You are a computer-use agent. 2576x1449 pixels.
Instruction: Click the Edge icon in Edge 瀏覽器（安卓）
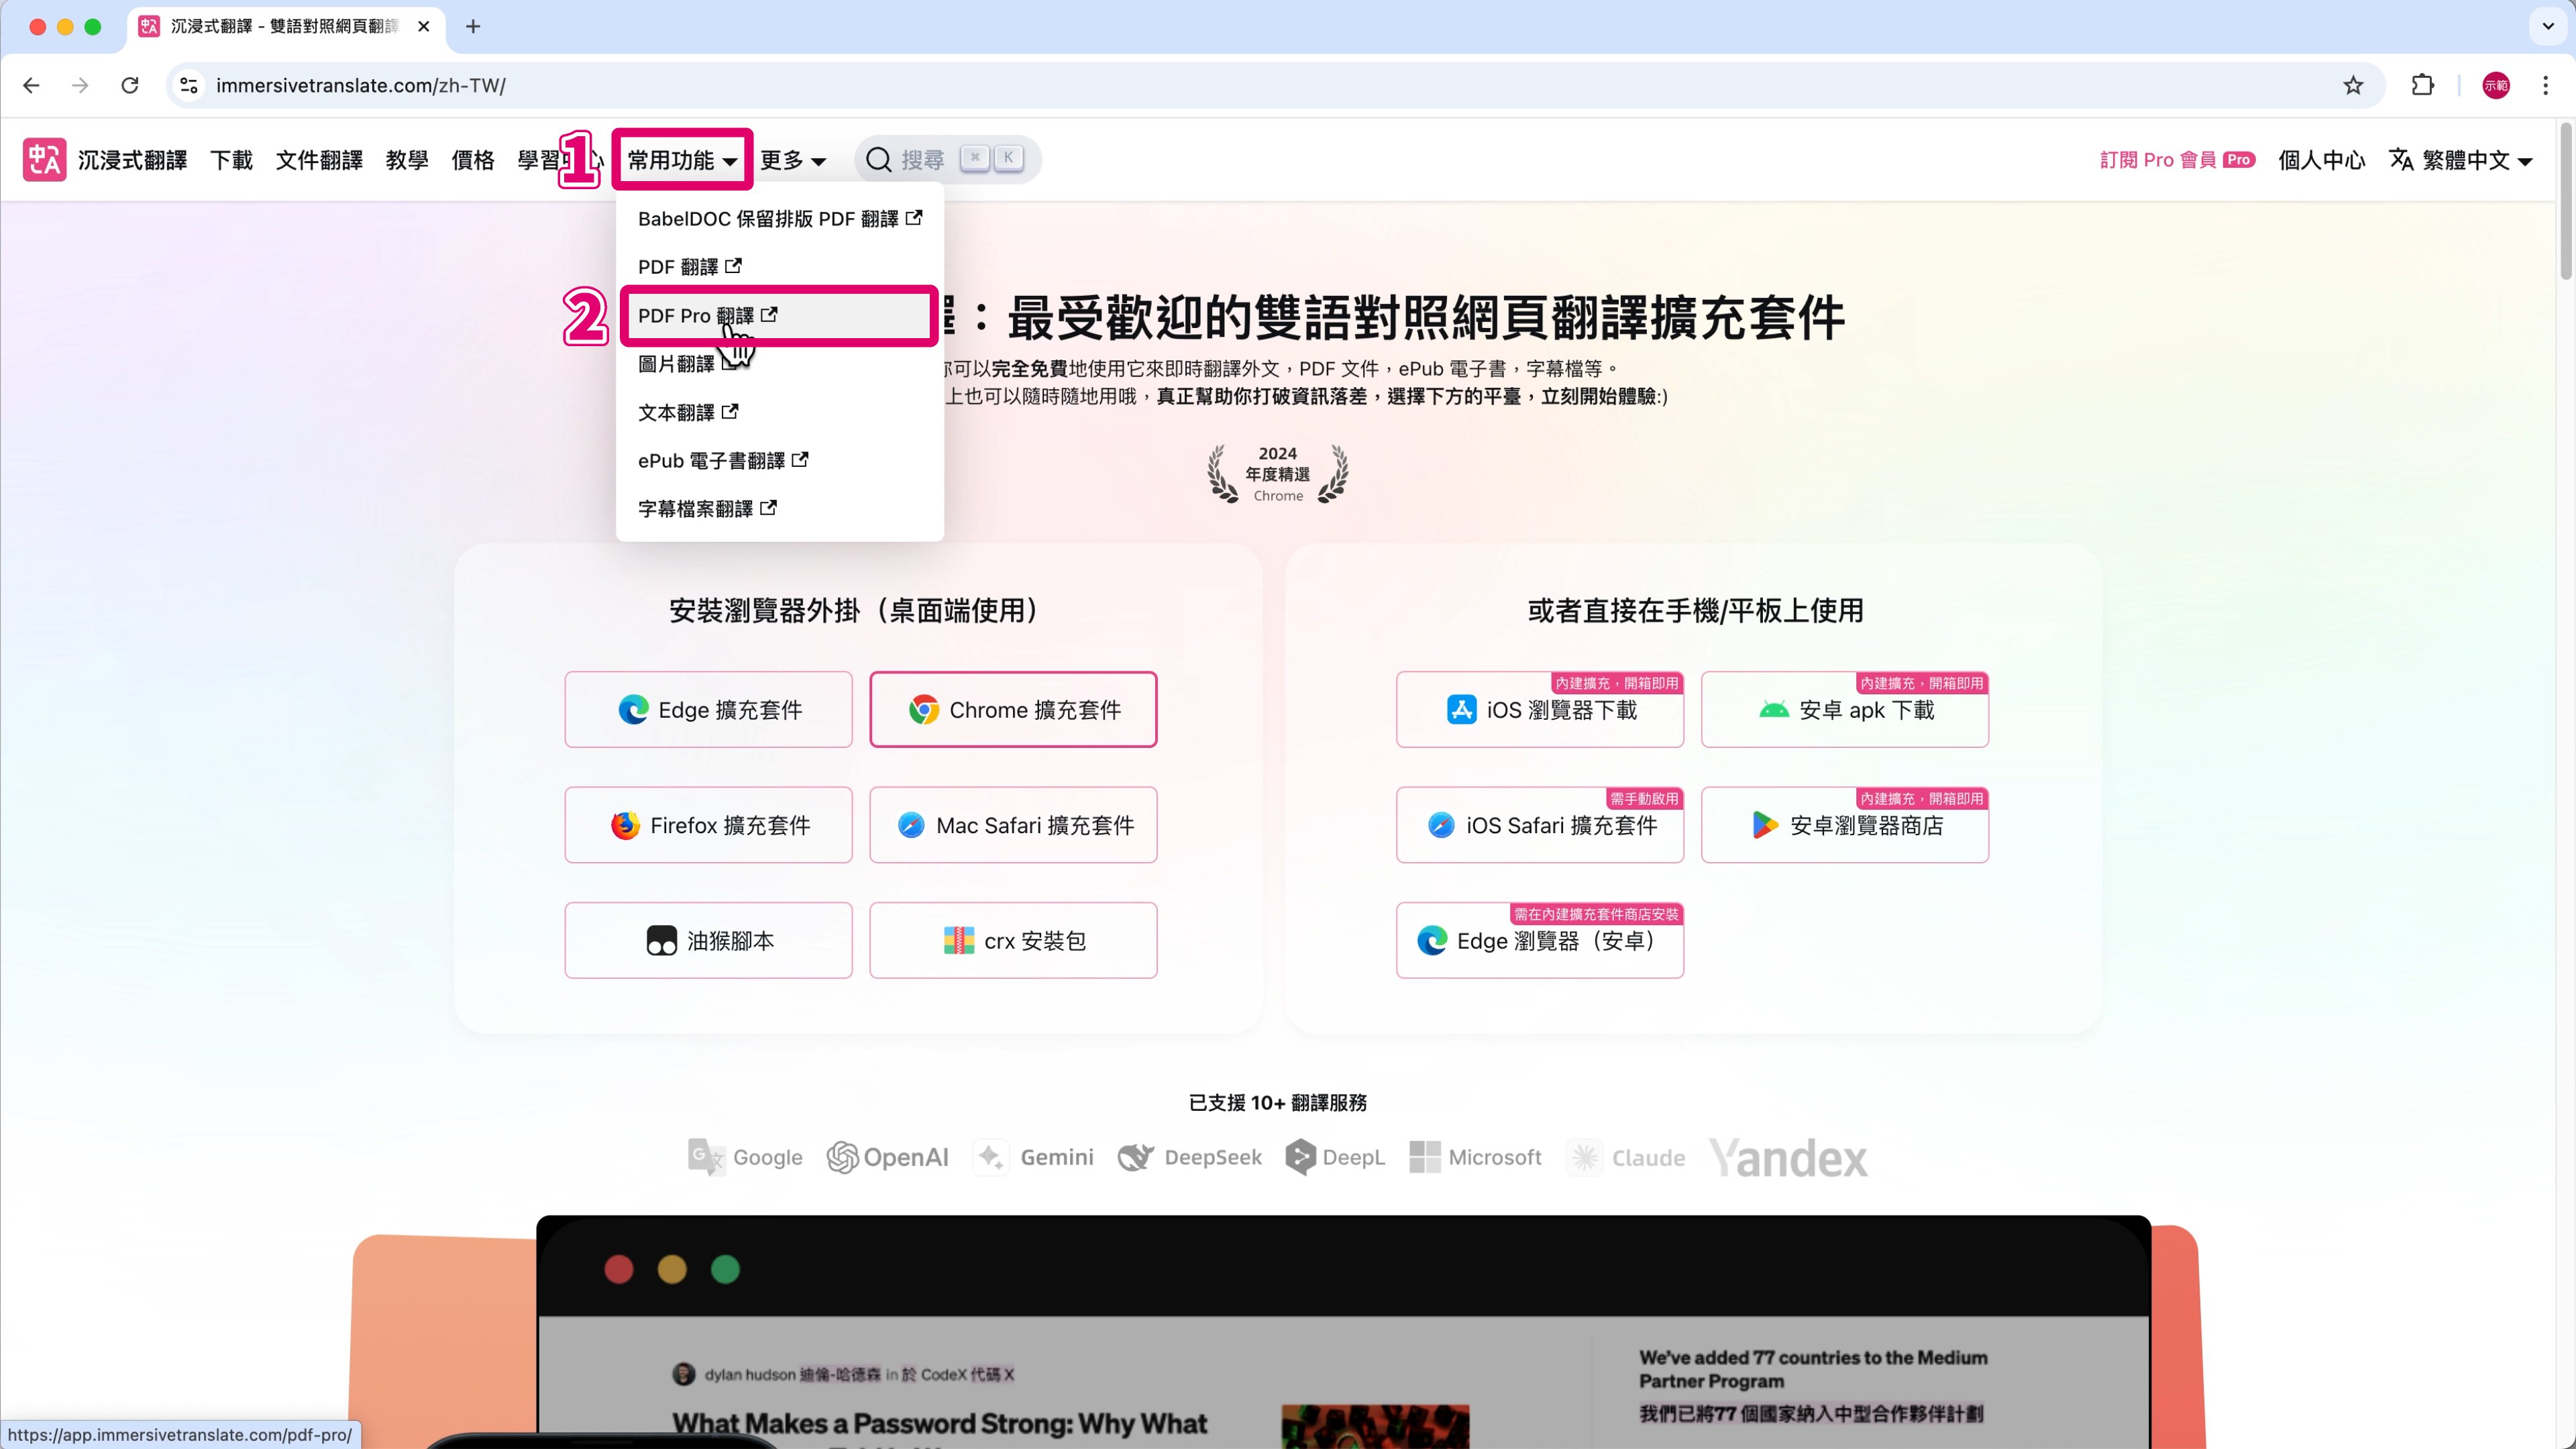[x=1432, y=941]
